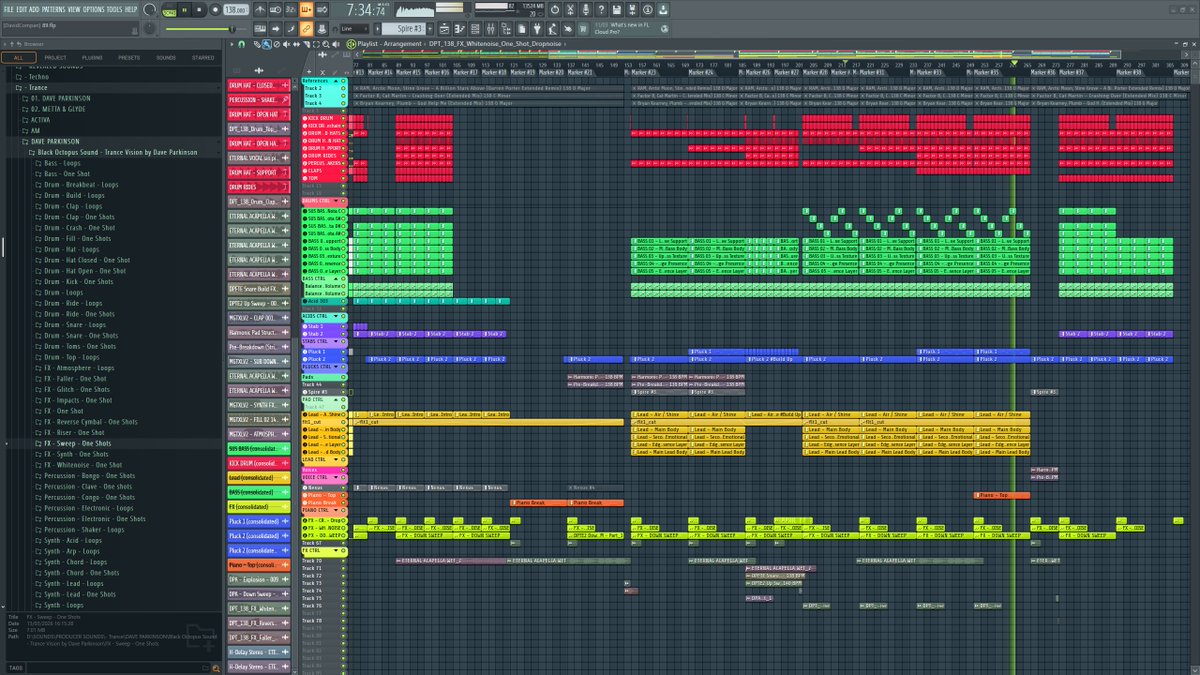The height and width of the screenshot is (675, 1200).
Task: Toggle the metronome icon in the top toolbar
Action: point(260,9)
